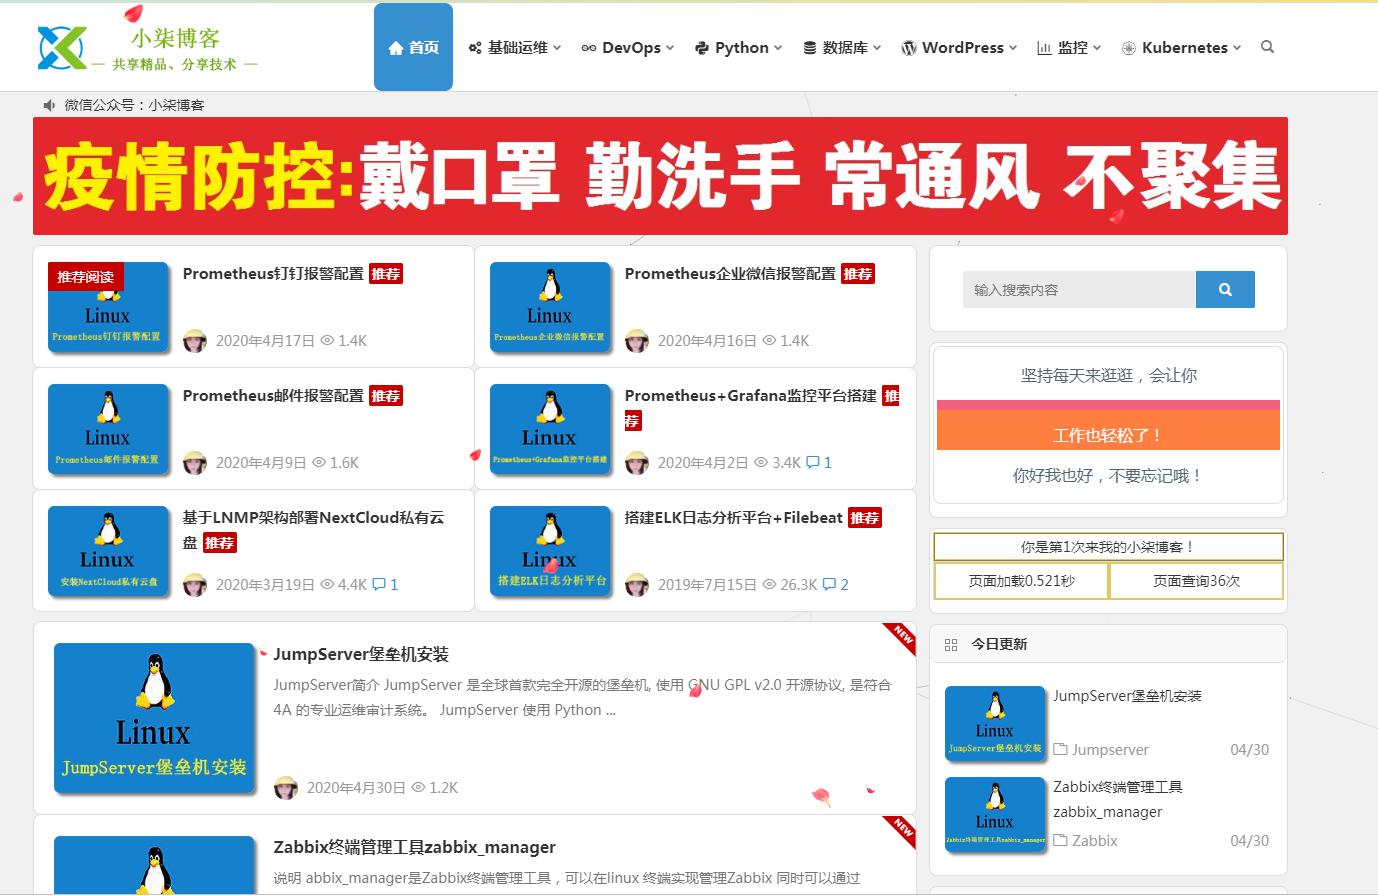Click thumbnail of Prometheus企业微信报警配置 post
1378x896 pixels.
[x=550, y=308]
